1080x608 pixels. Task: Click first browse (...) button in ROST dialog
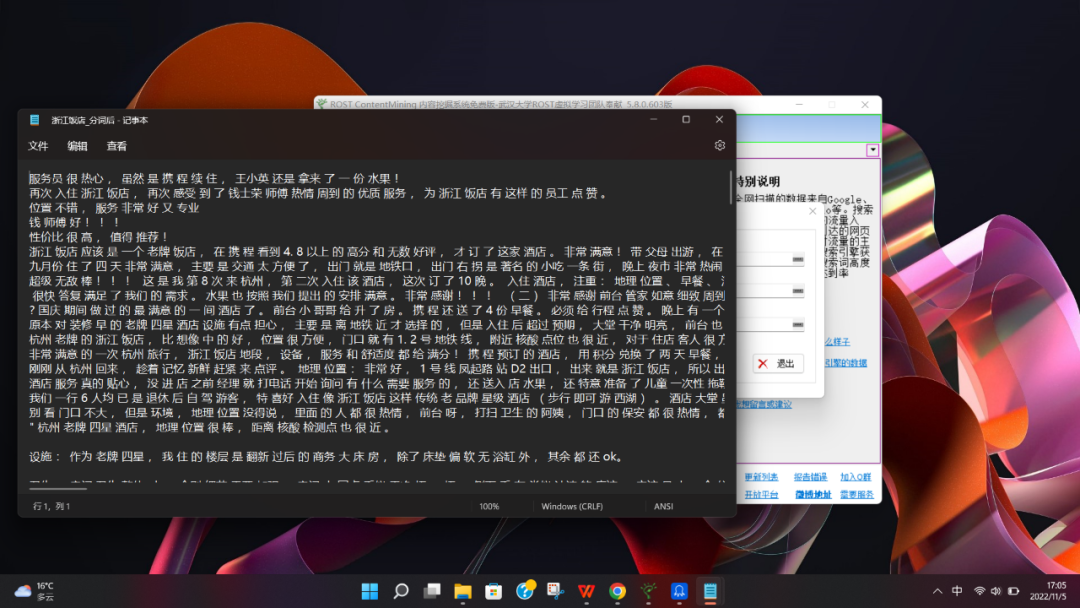click(x=798, y=259)
